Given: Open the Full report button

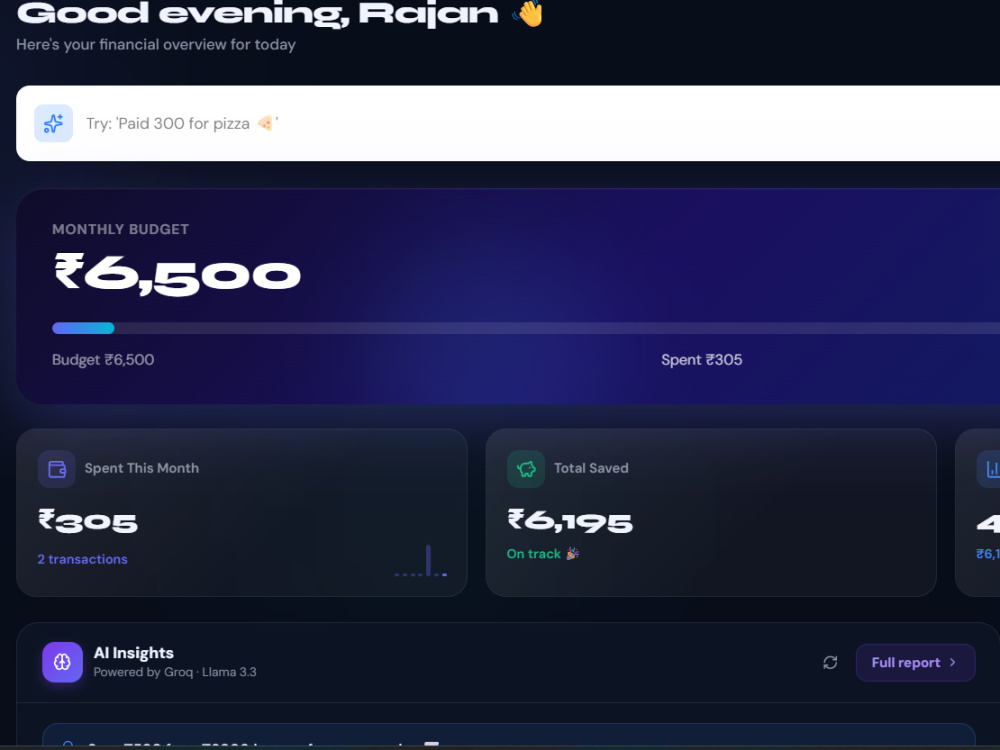Looking at the screenshot, I should pyautogui.click(x=915, y=662).
